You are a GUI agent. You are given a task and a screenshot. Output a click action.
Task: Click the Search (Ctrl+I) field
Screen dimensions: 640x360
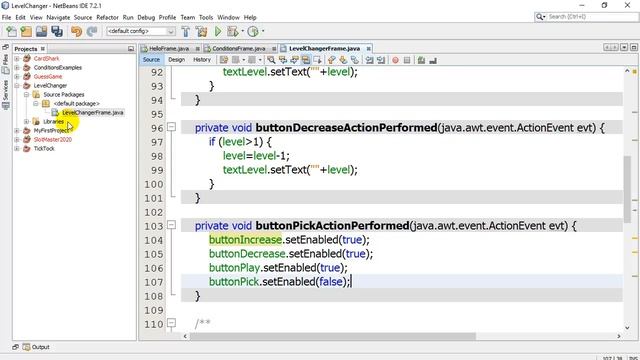coord(587,17)
